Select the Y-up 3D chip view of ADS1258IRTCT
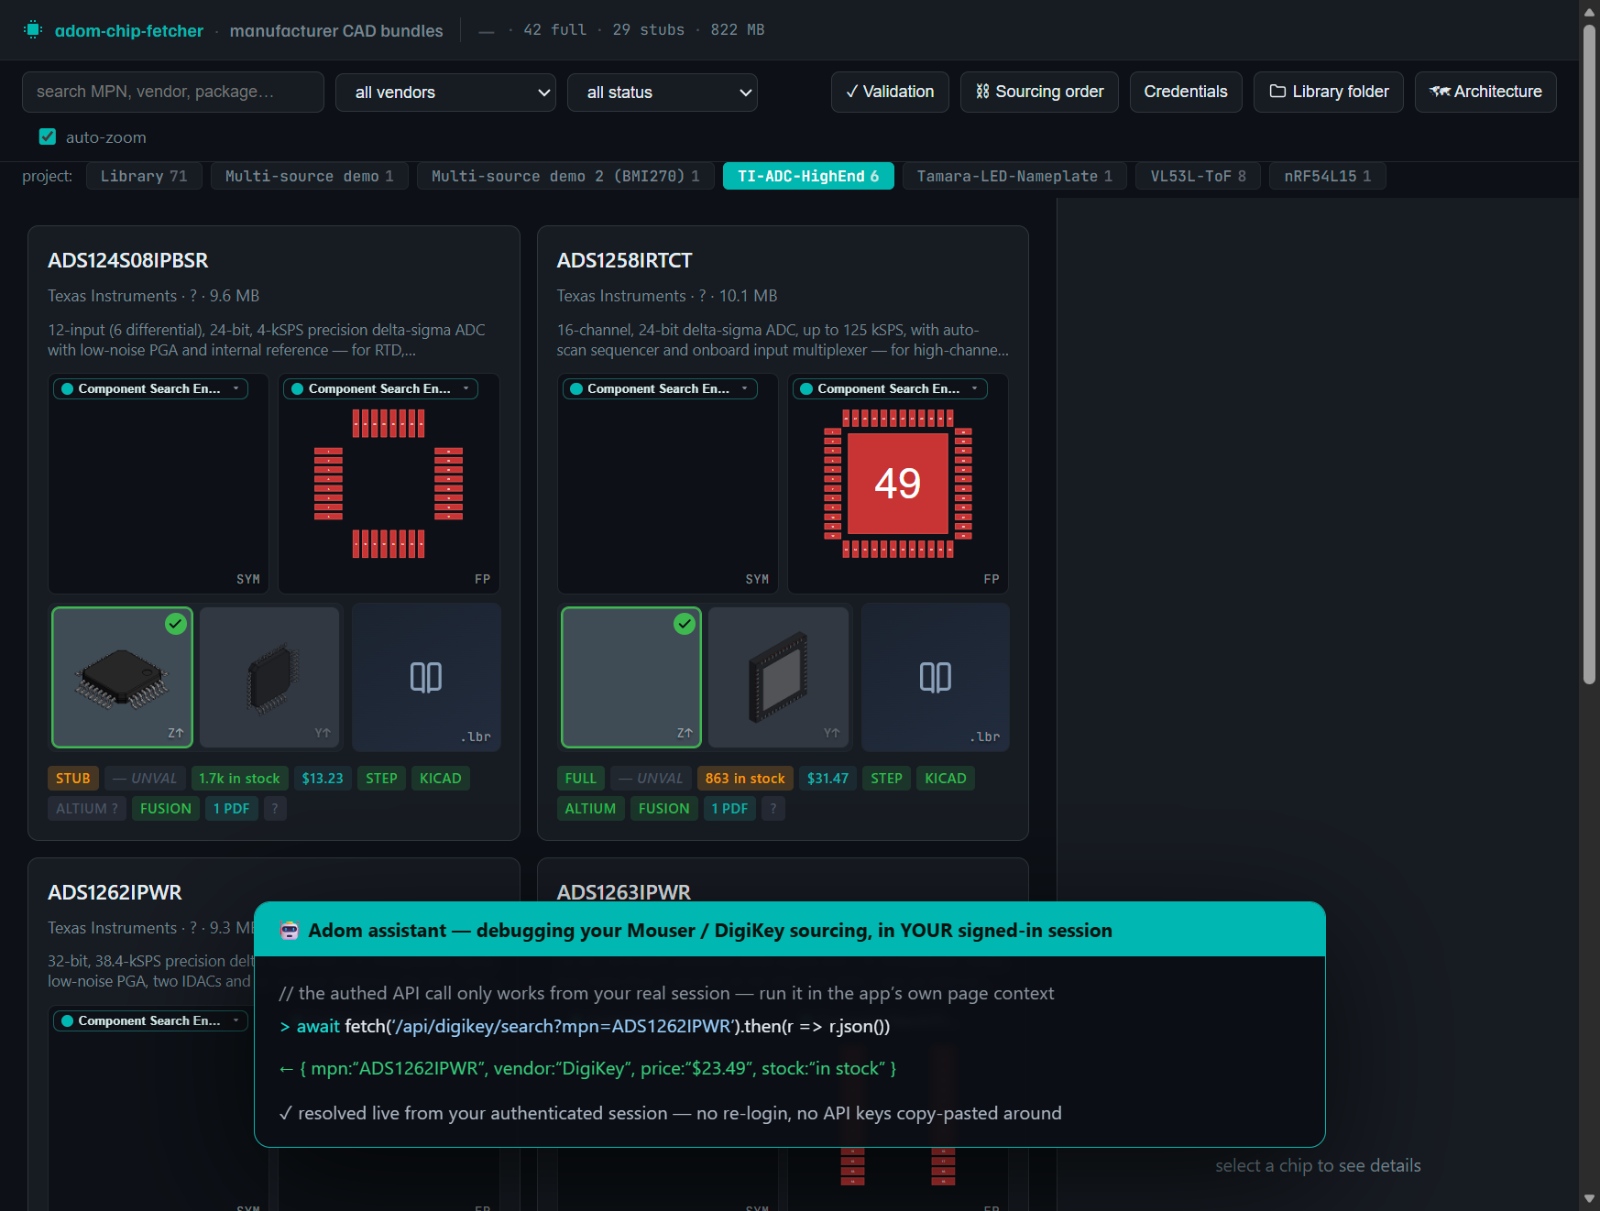1600x1211 pixels. point(779,677)
